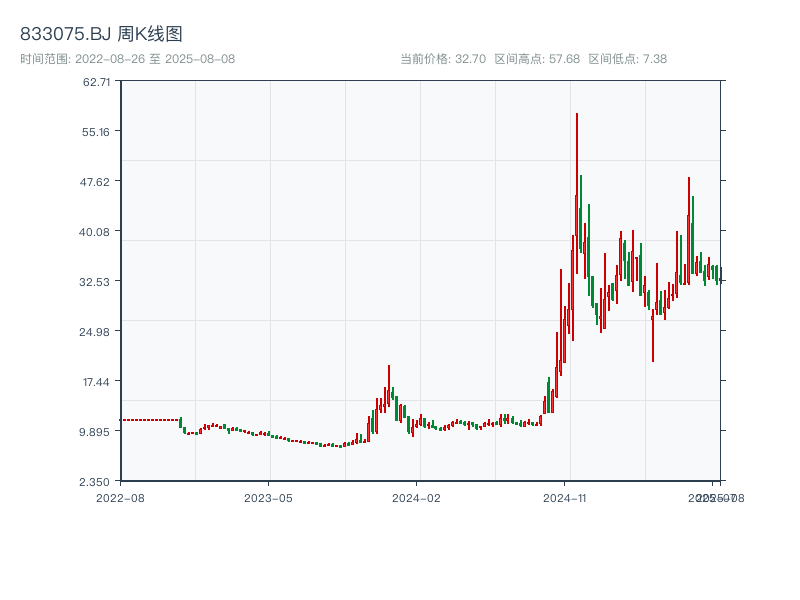Click y-axis label 40.08

(94, 232)
